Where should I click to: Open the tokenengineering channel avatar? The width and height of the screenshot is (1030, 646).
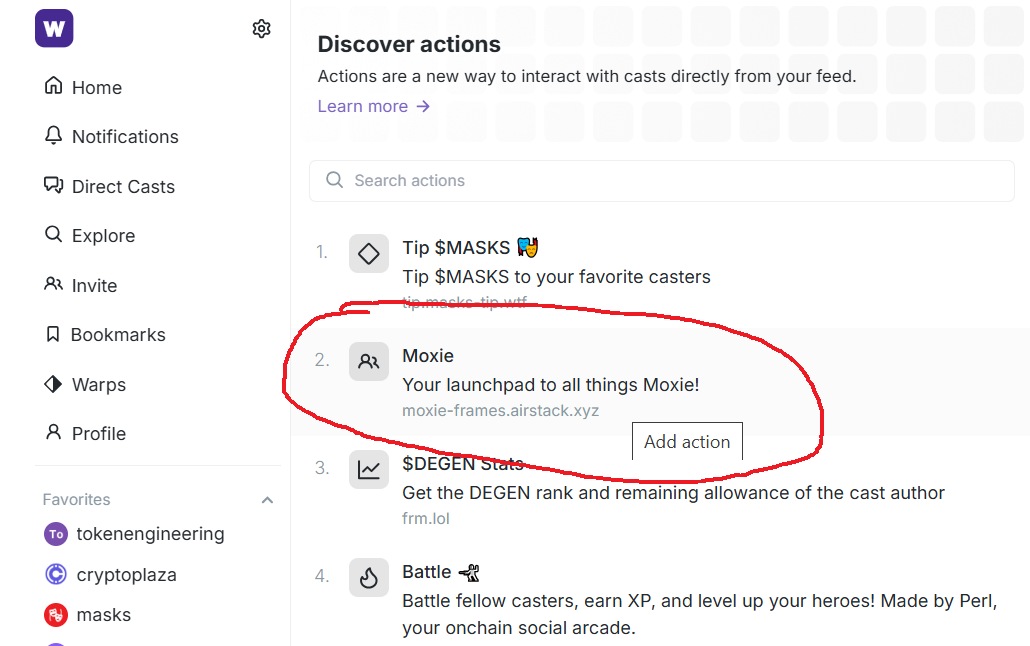[56, 534]
